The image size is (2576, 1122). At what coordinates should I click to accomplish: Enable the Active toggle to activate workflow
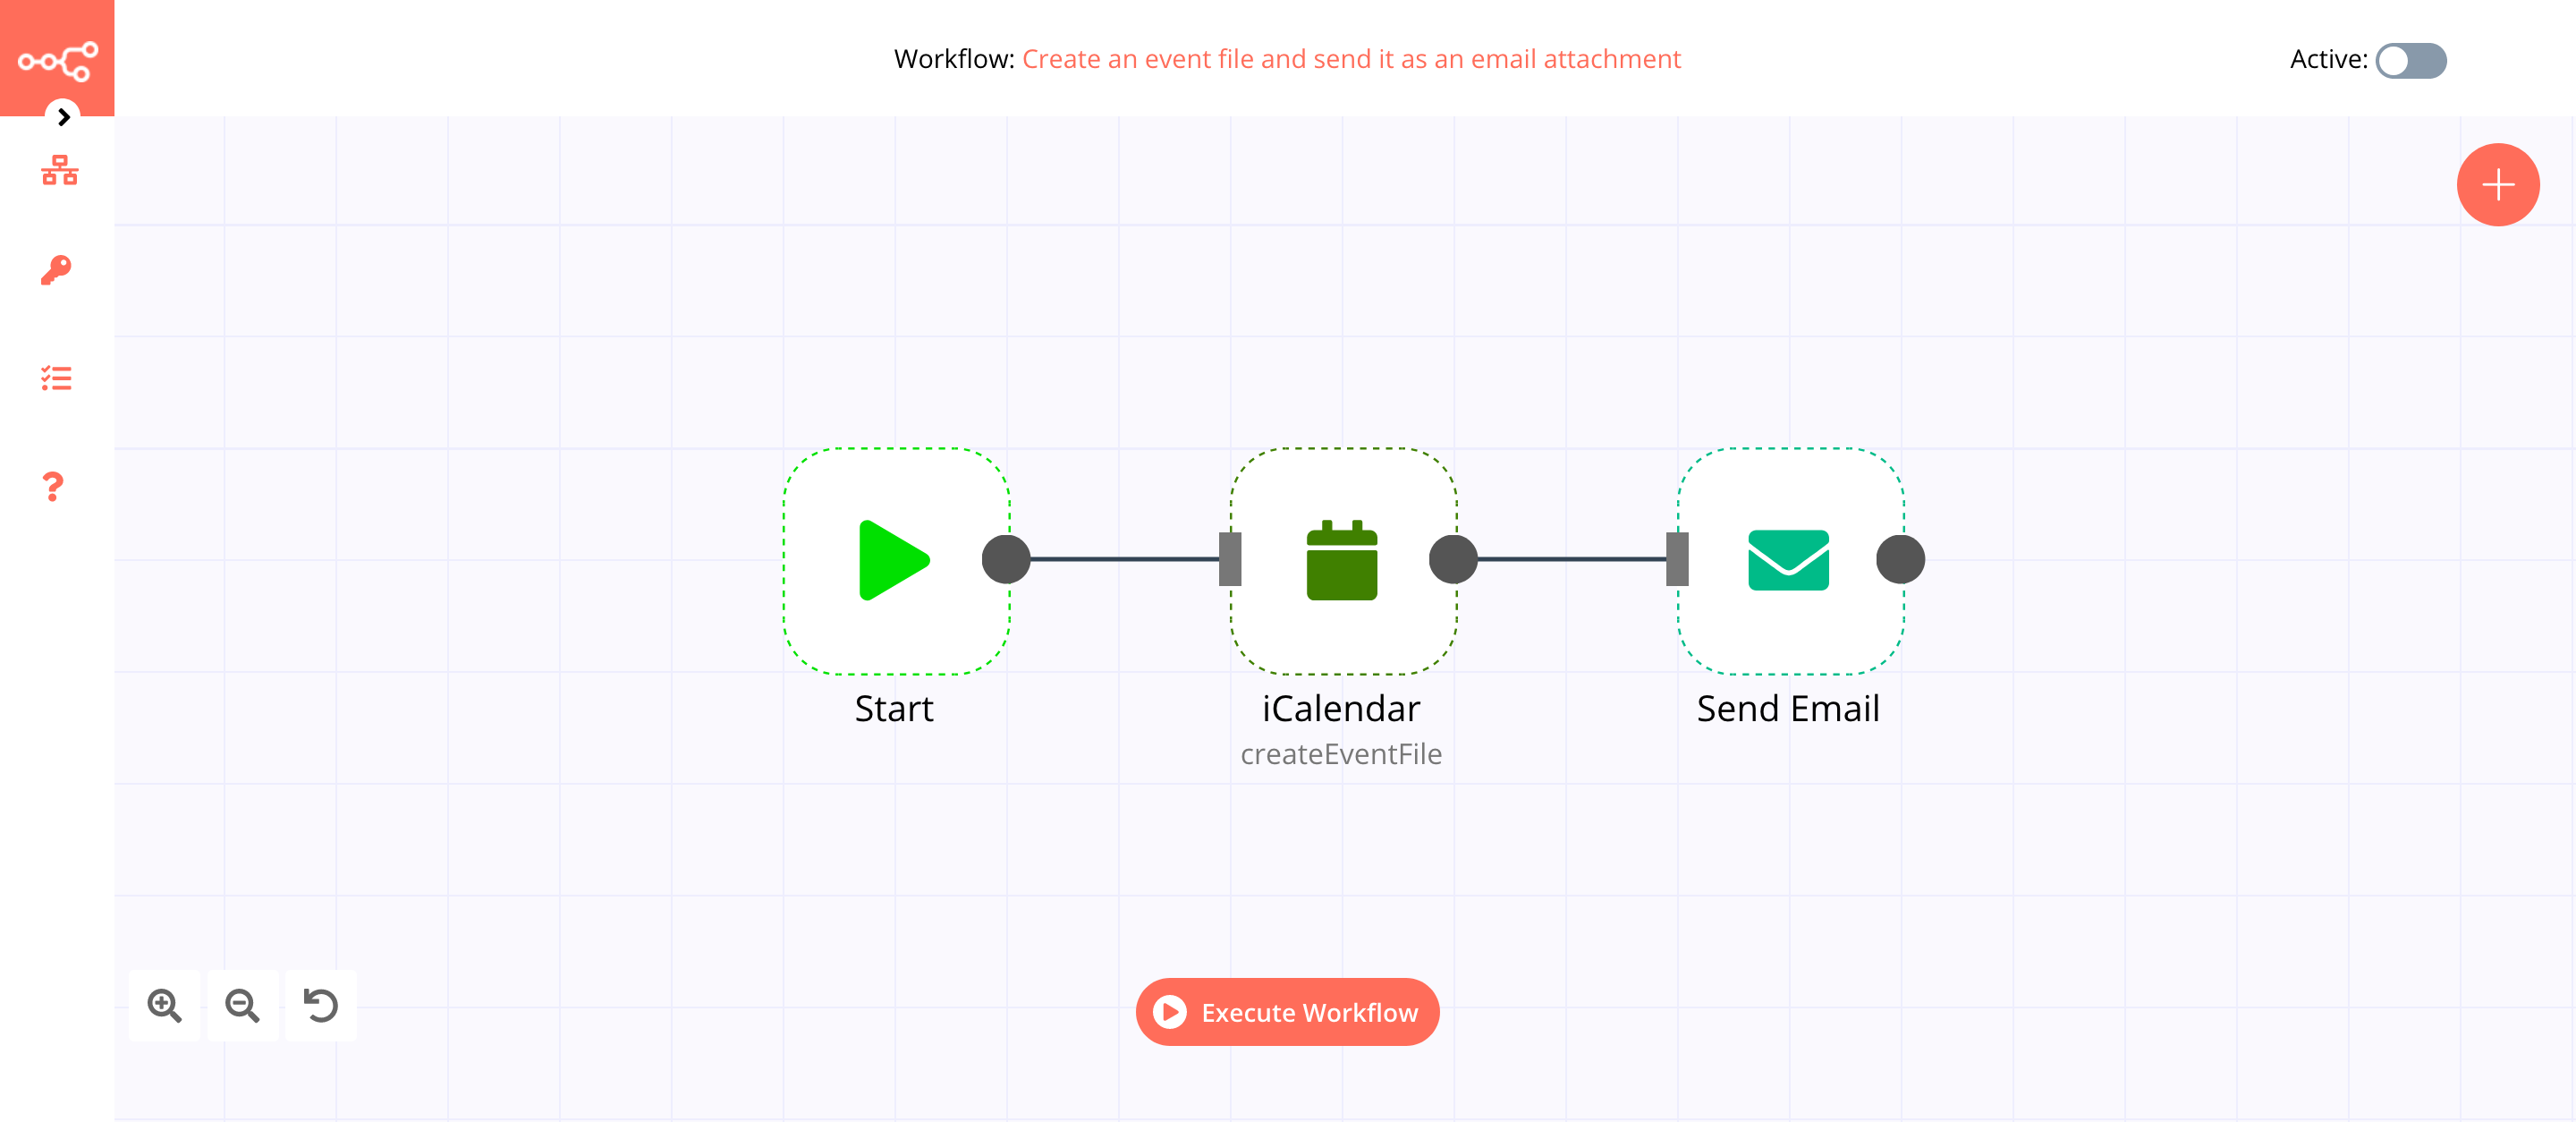(2410, 59)
